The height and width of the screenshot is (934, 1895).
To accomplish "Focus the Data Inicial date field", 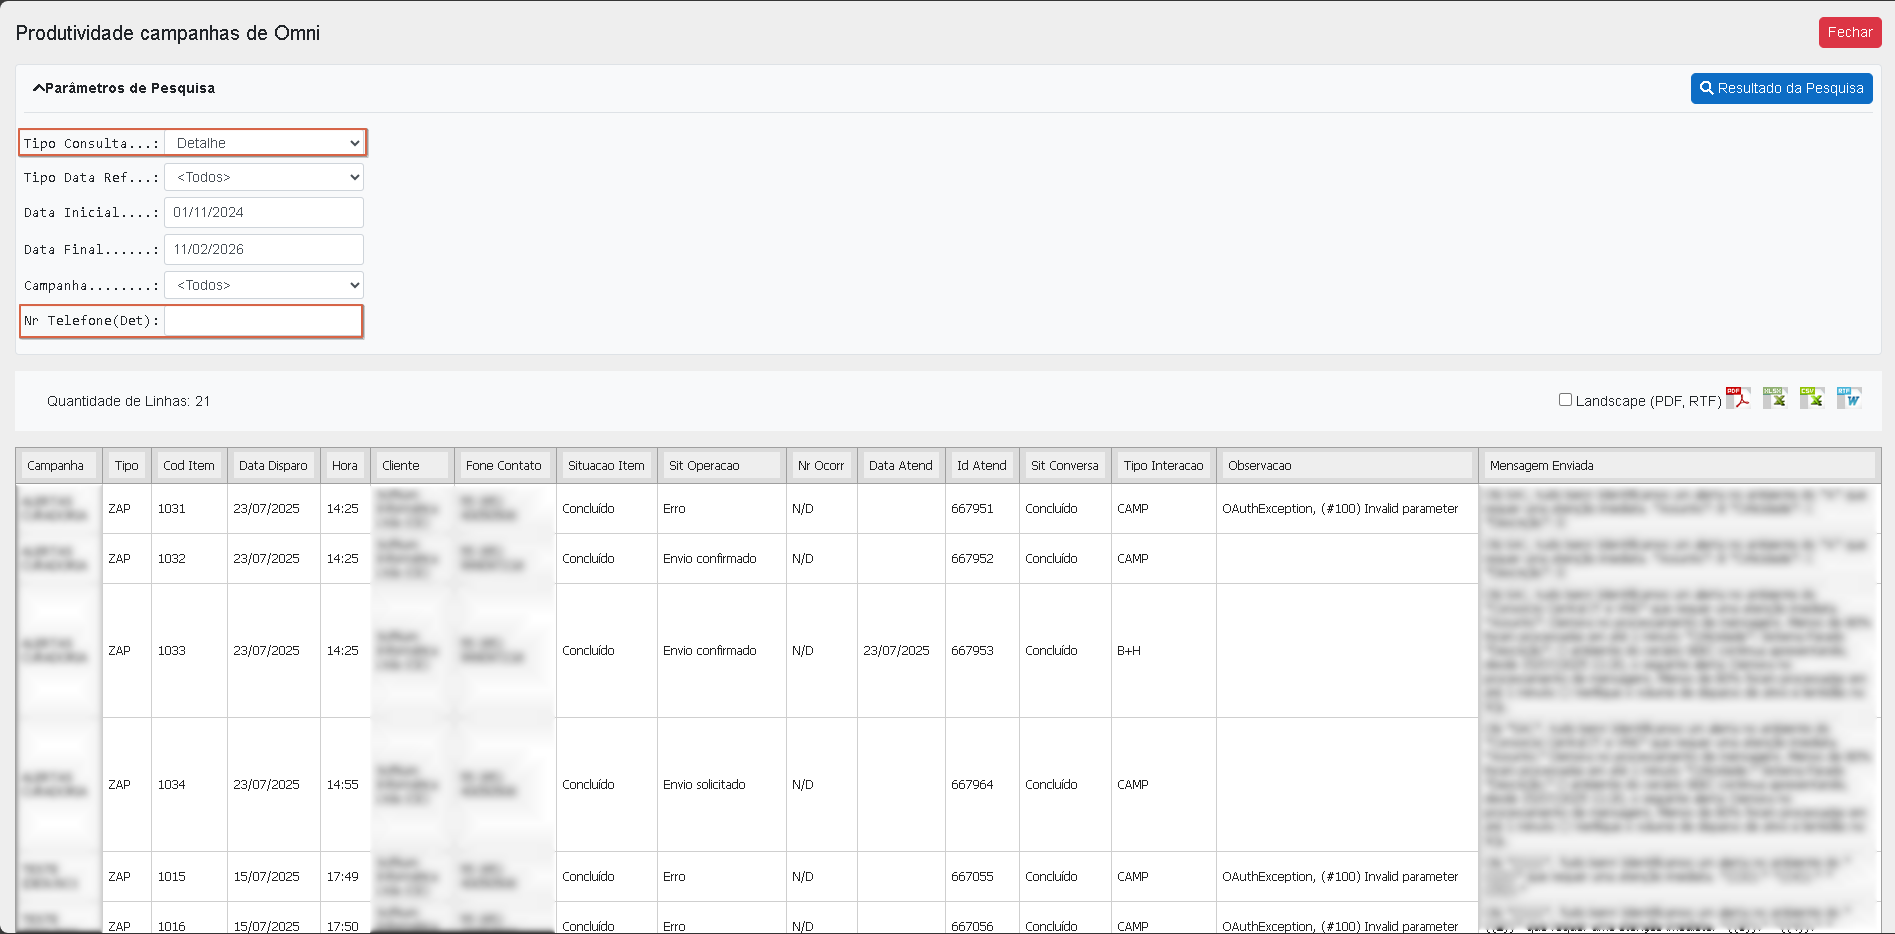I will (x=264, y=212).
